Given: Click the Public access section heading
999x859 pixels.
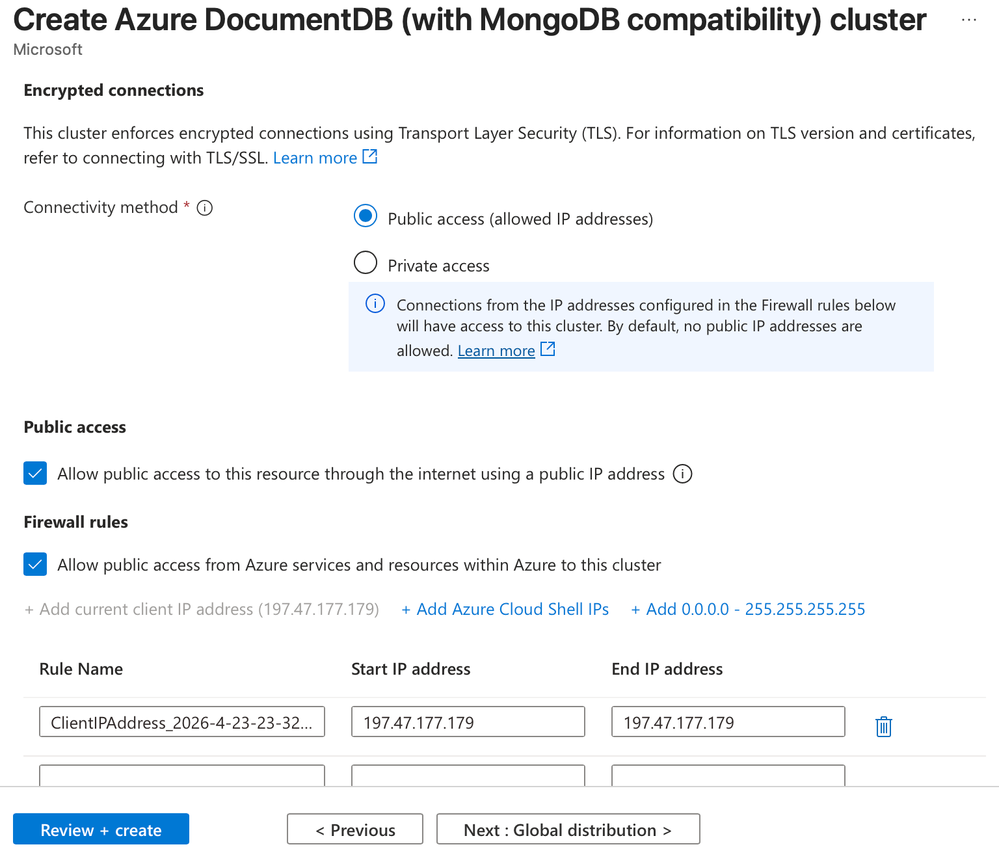Looking at the screenshot, I should pos(75,427).
